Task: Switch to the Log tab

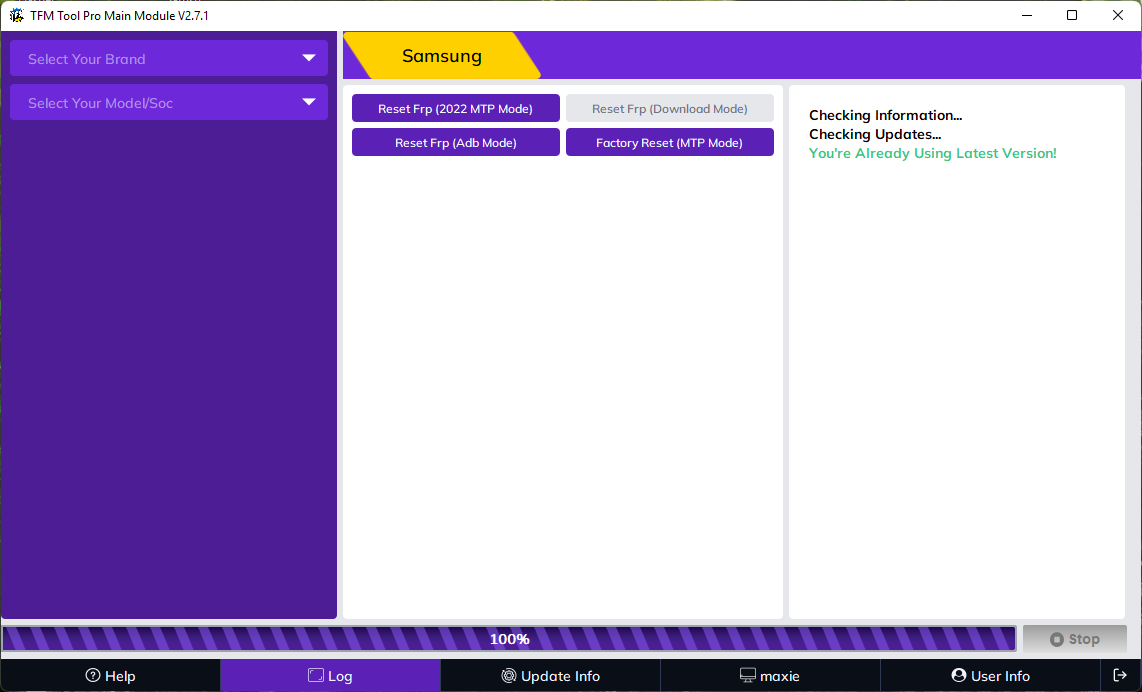Action: [331, 676]
